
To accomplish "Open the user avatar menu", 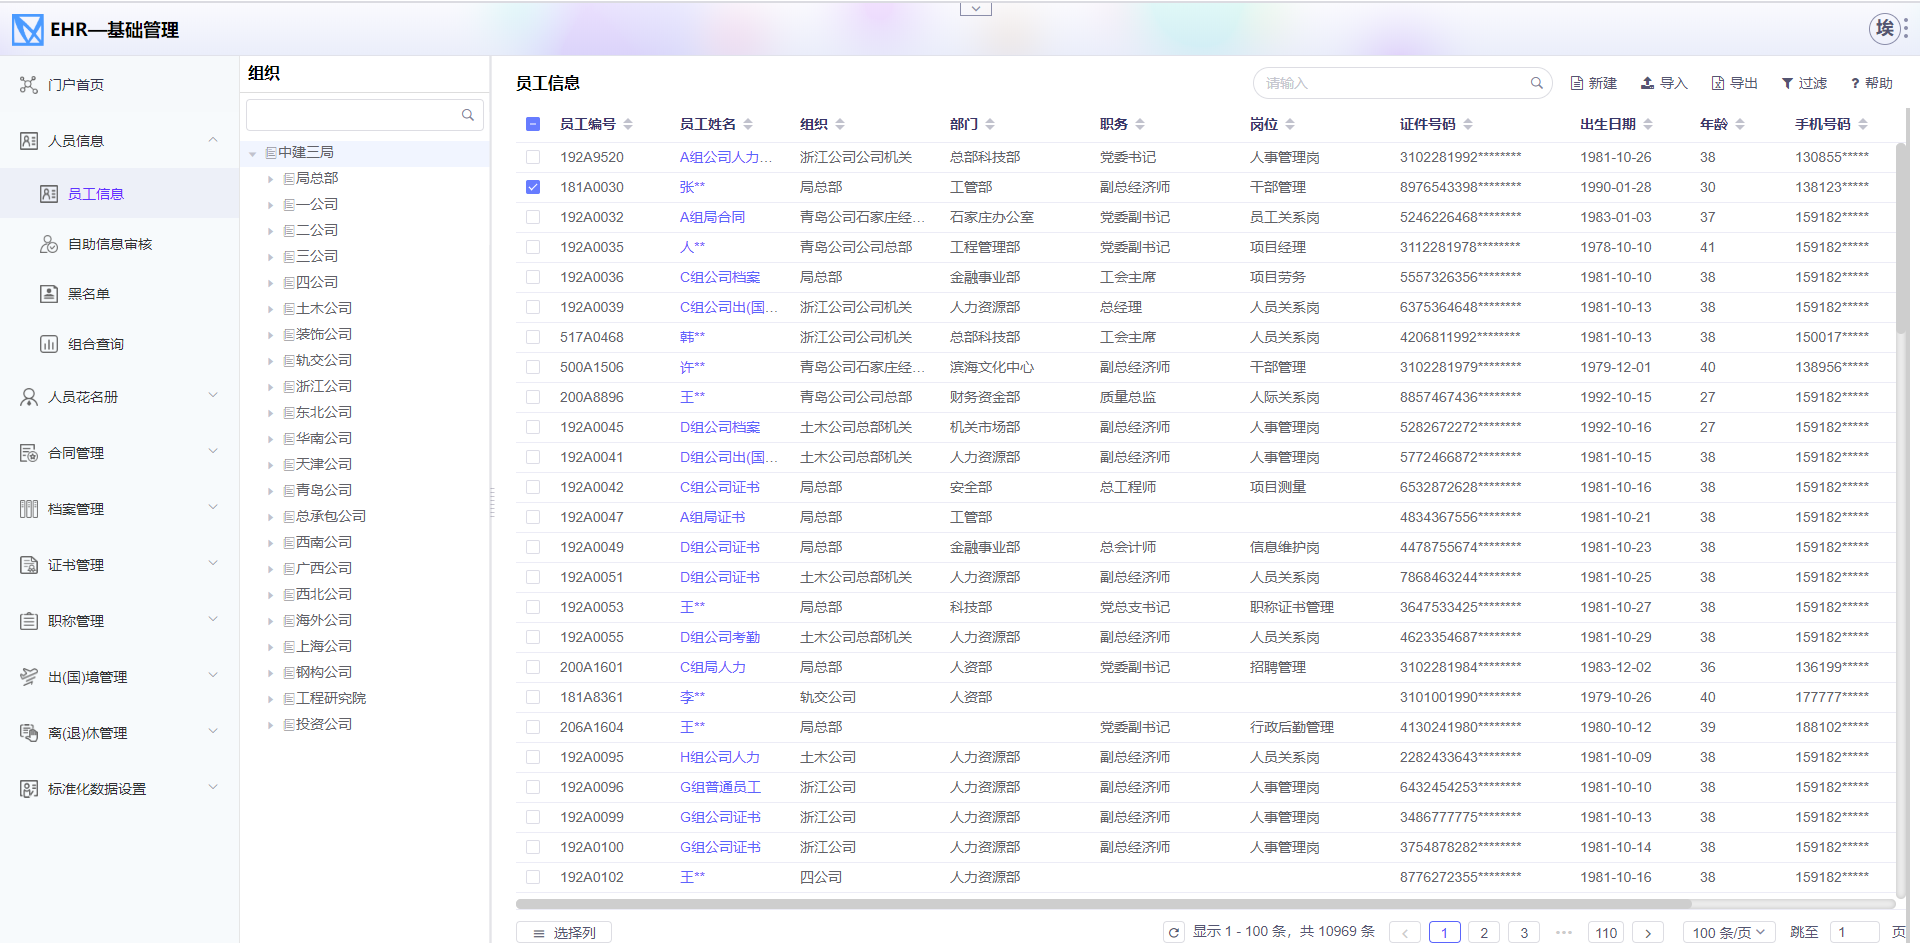I will [1884, 28].
